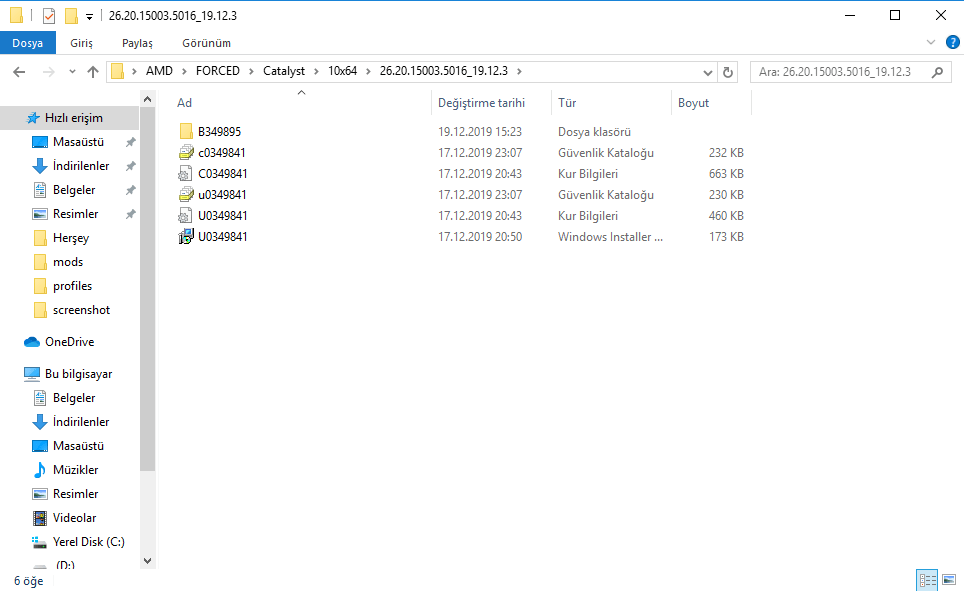964x591 pixels.
Task: Expand the ribbon with the chevron
Action: tap(931, 42)
